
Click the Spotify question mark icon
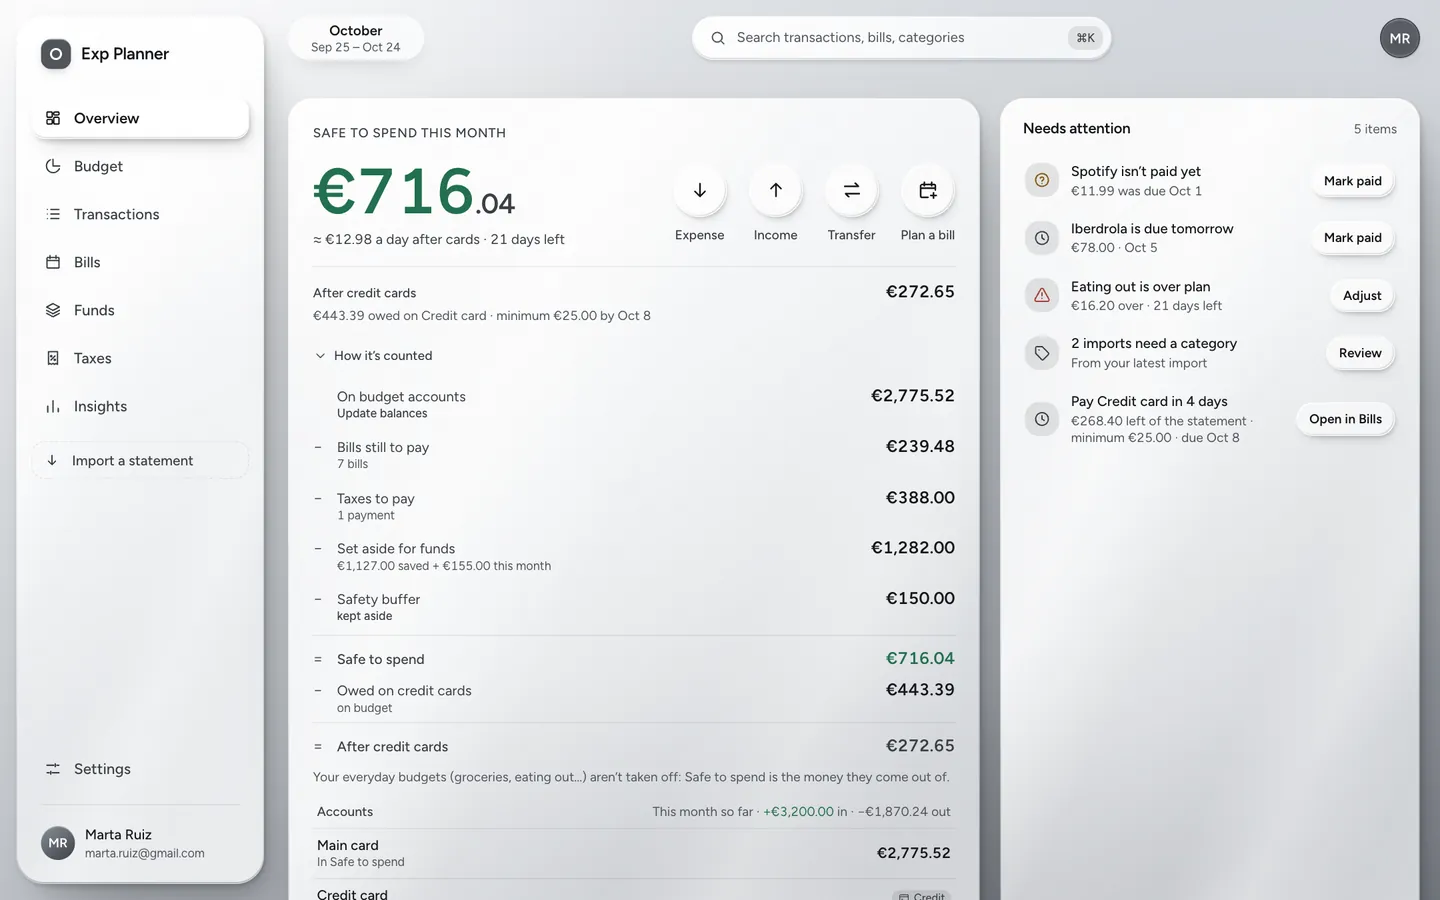1042,181
